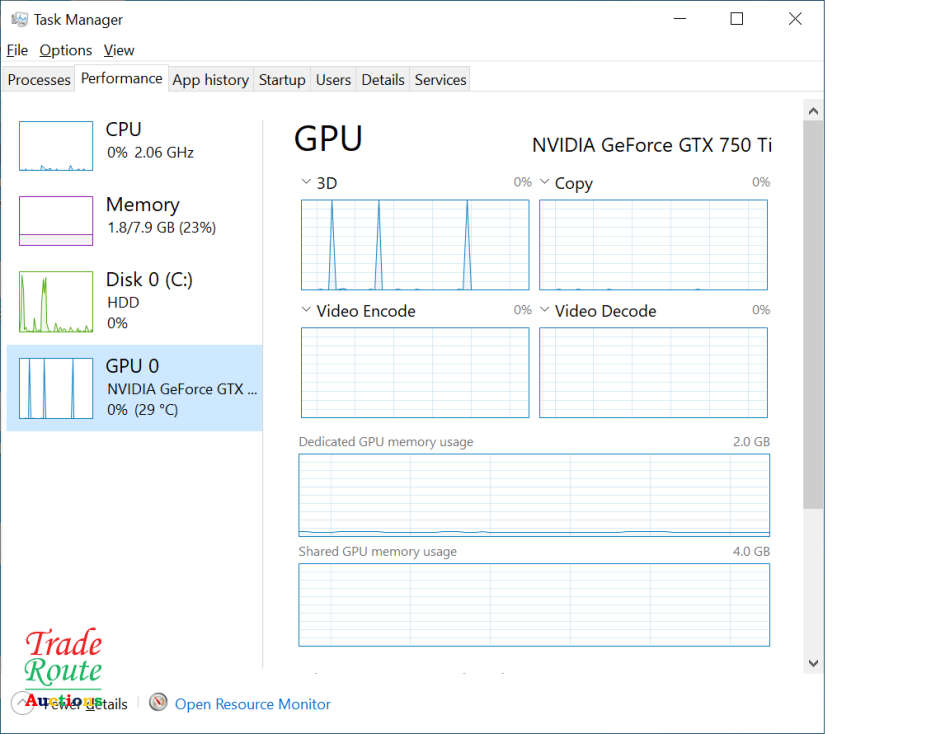Open the View menu
Viewport: 950px width, 734px height.
click(119, 50)
